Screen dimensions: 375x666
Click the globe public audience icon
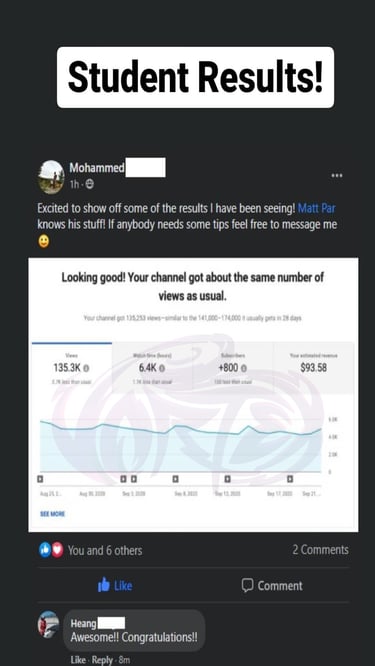[x=90, y=184]
